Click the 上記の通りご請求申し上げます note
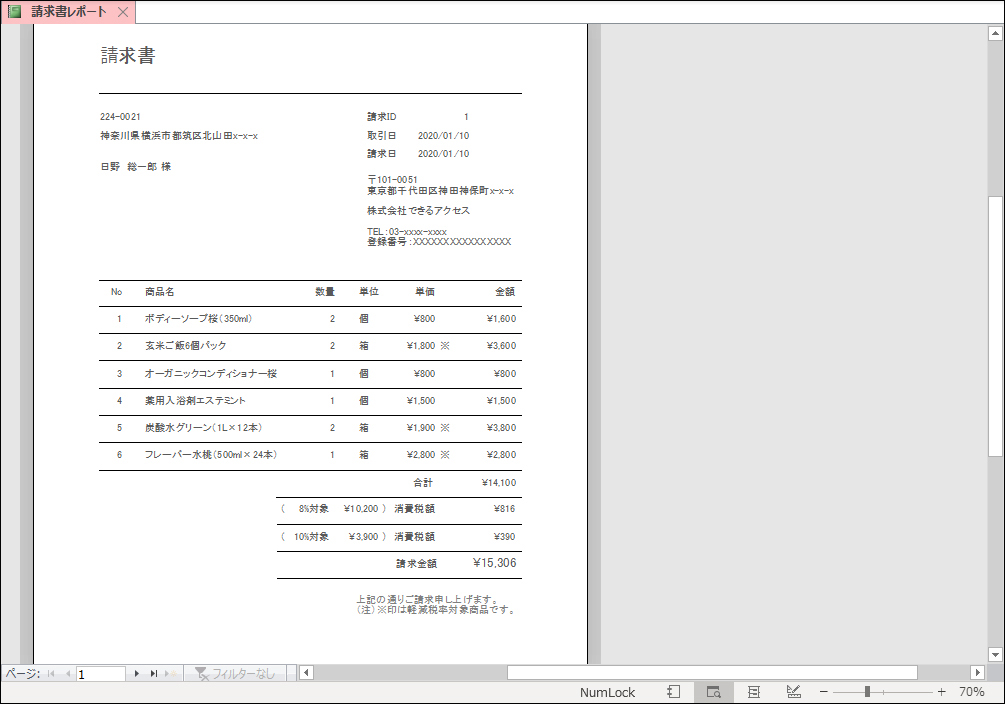1005x704 pixels. pyautogui.click(x=428, y=599)
